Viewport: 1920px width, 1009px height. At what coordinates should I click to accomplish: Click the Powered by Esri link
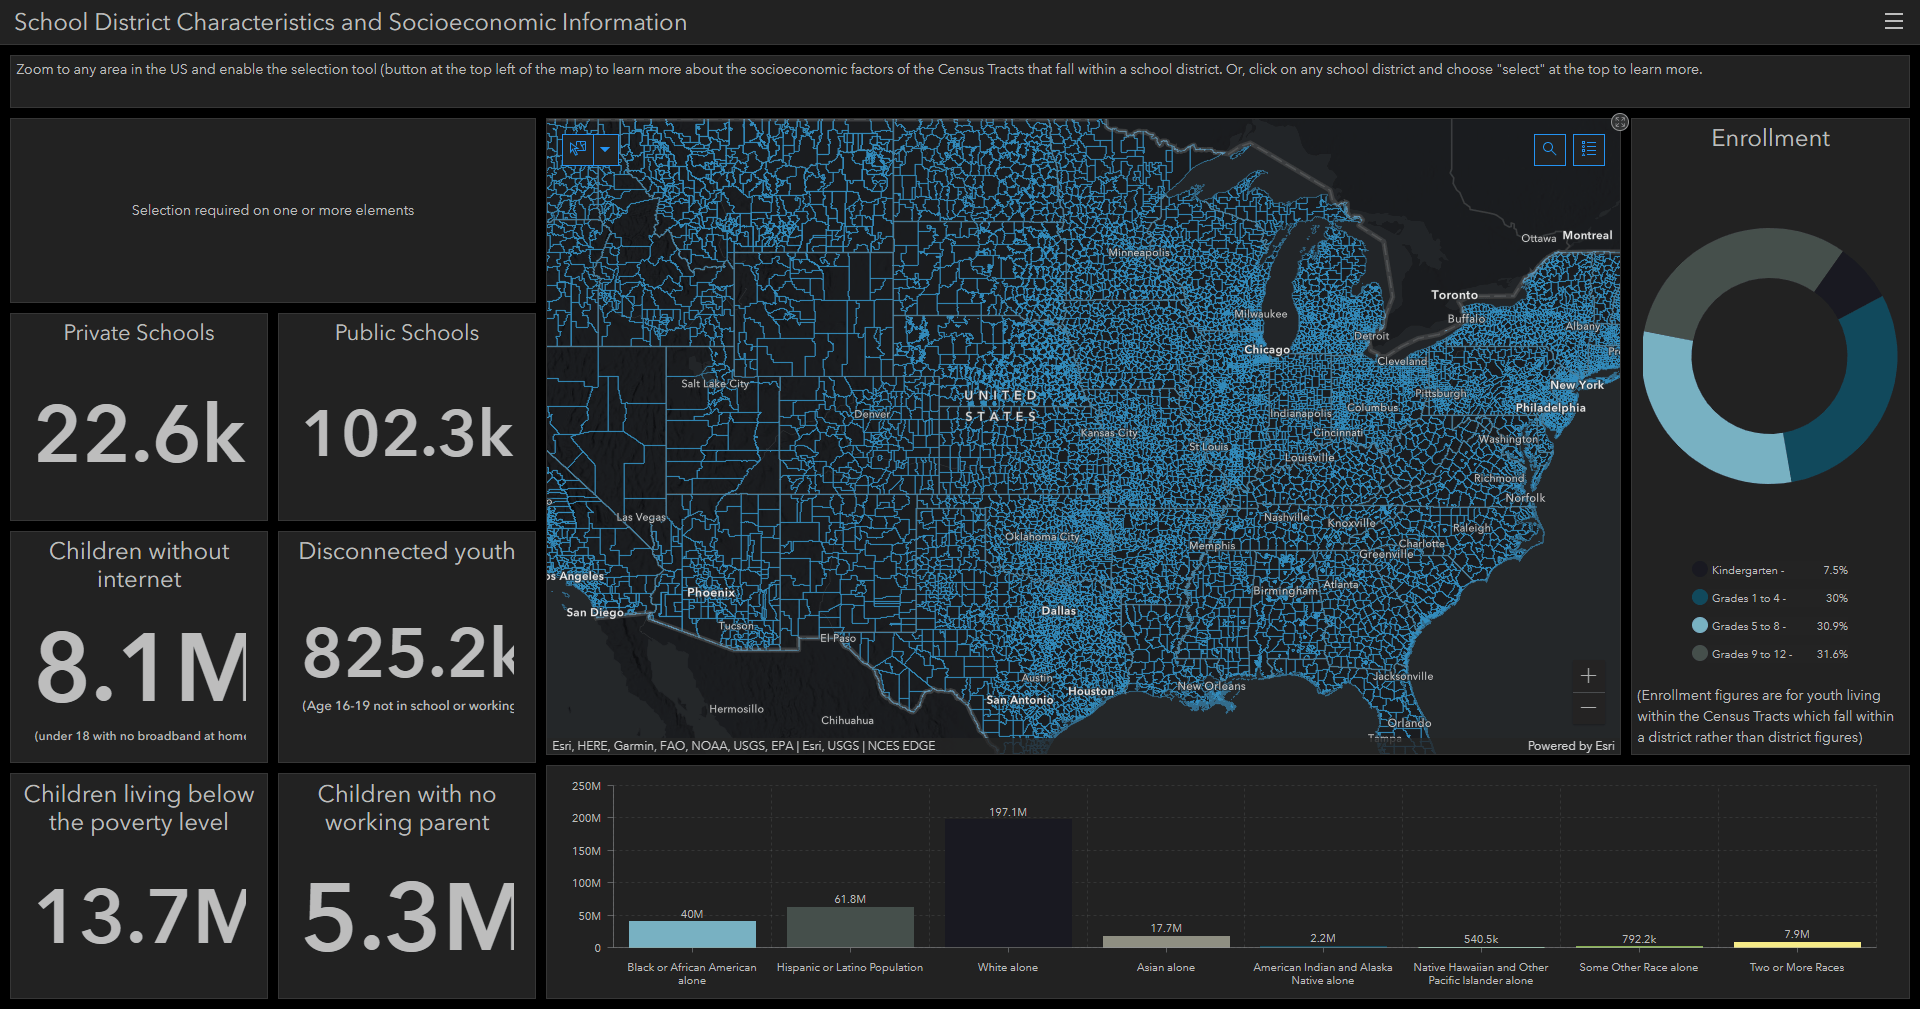tap(1571, 746)
